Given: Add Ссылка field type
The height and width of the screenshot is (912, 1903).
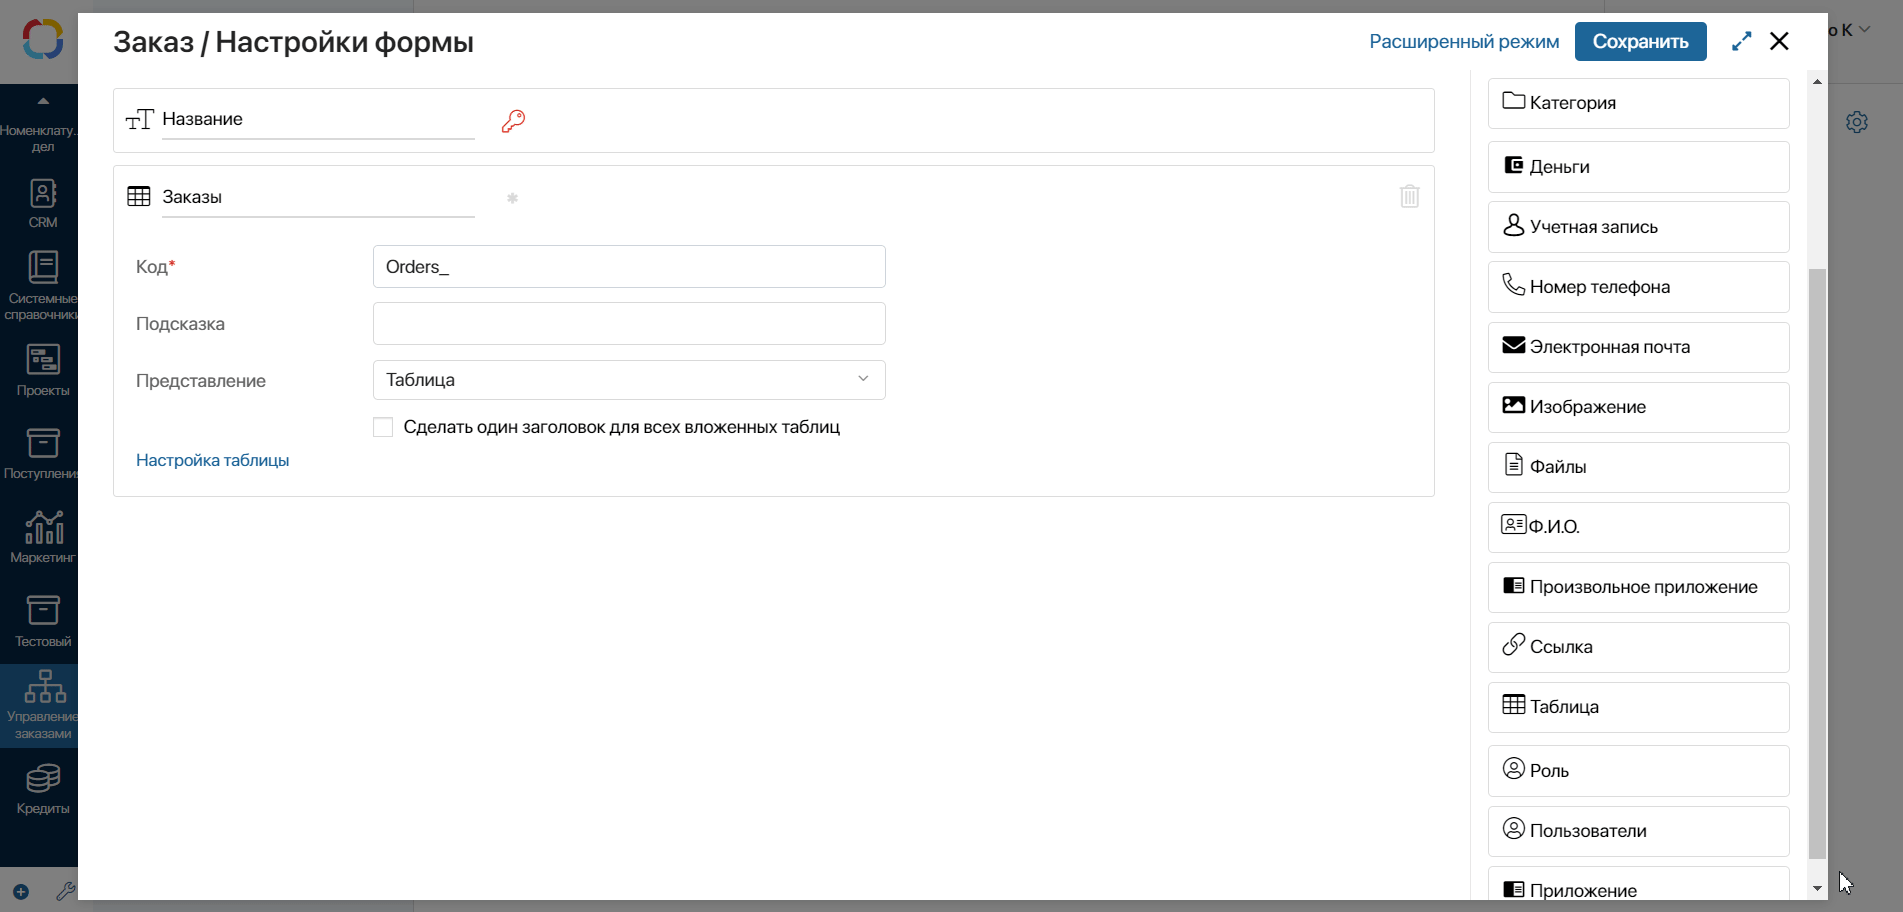Looking at the screenshot, I should [1638, 647].
